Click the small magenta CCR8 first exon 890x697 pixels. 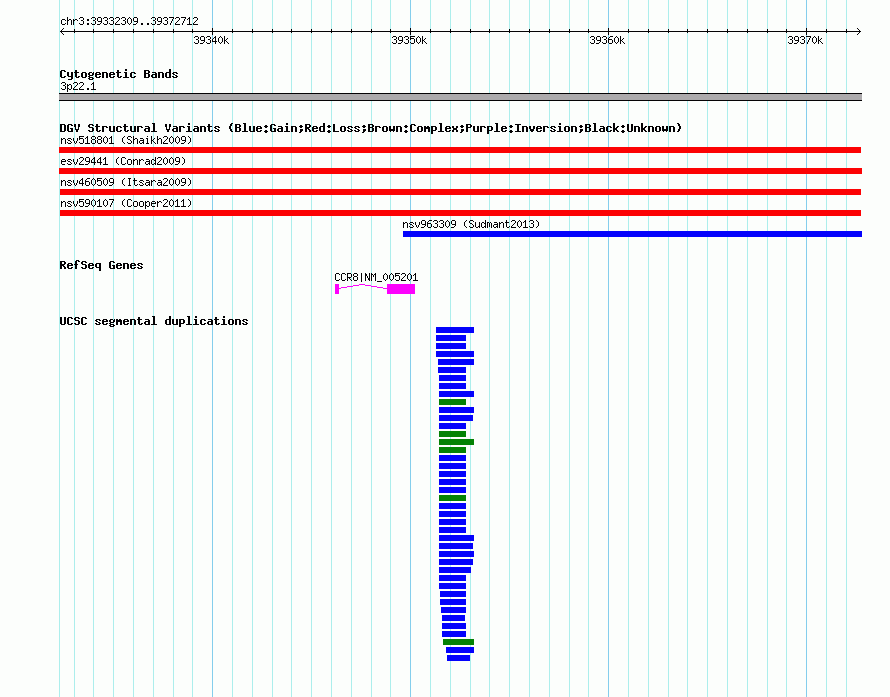pos(337,289)
